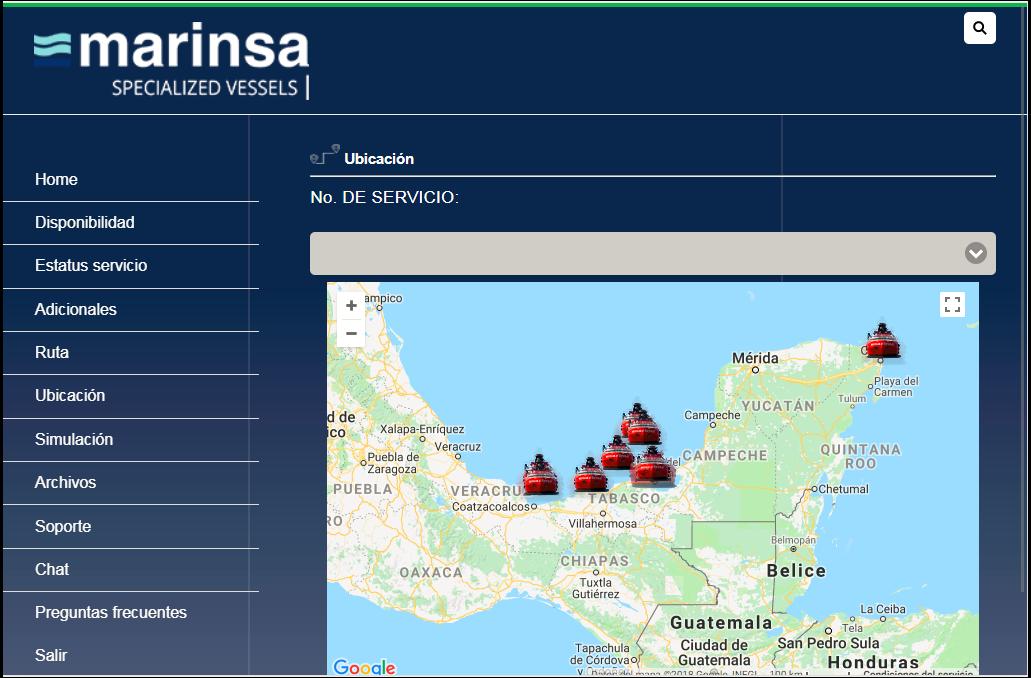Click the search magnifier icon
Screen dimensions: 1031x678
point(980,28)
